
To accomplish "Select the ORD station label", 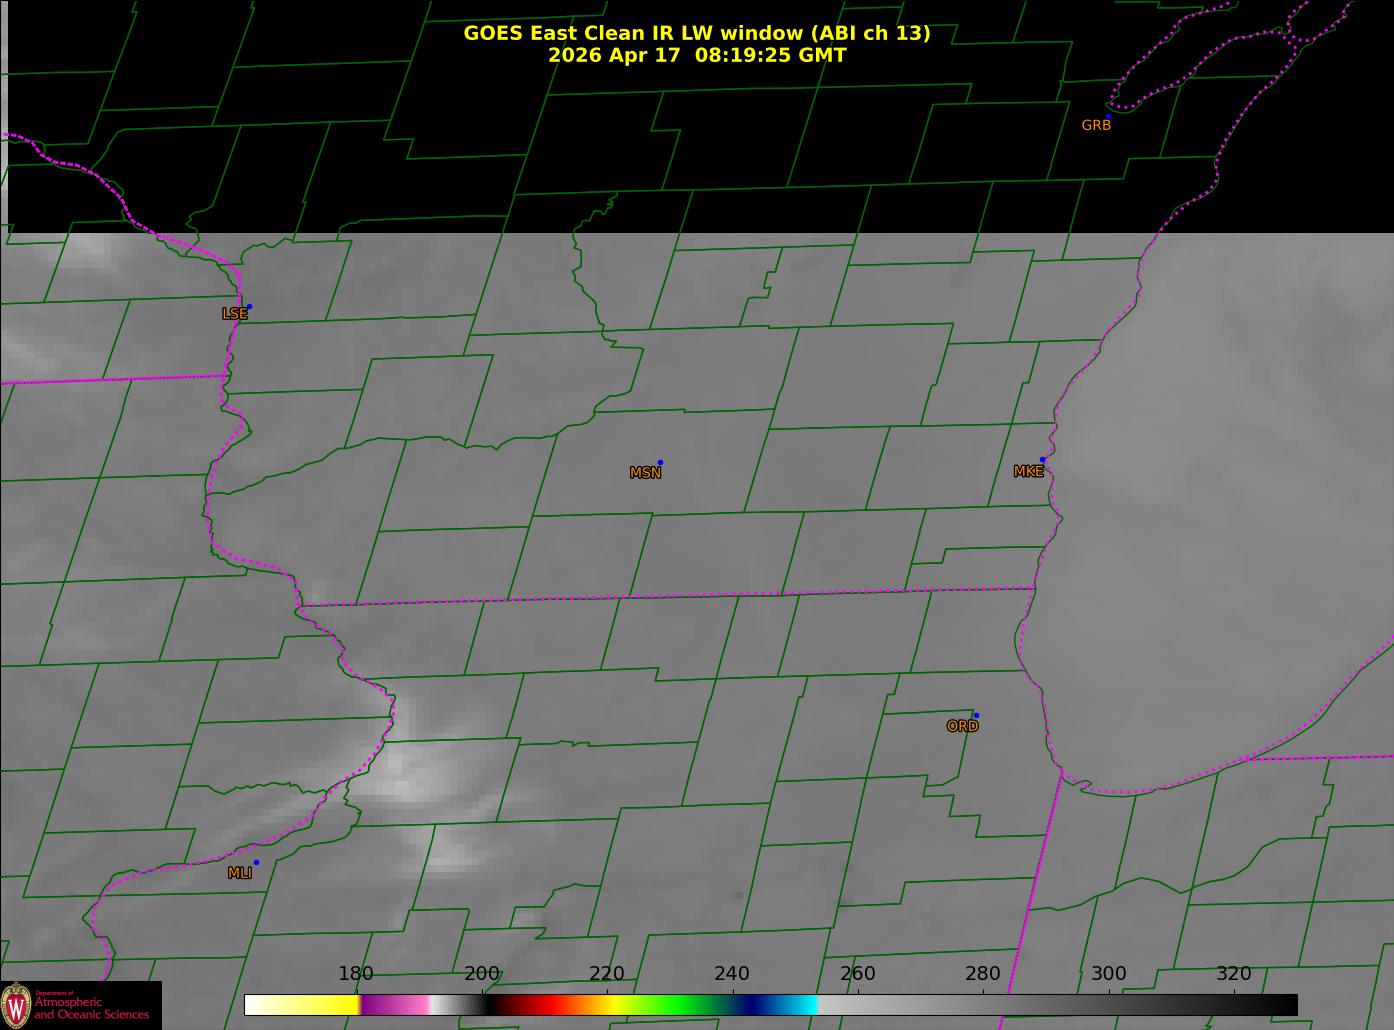I will tap(962, 726).
